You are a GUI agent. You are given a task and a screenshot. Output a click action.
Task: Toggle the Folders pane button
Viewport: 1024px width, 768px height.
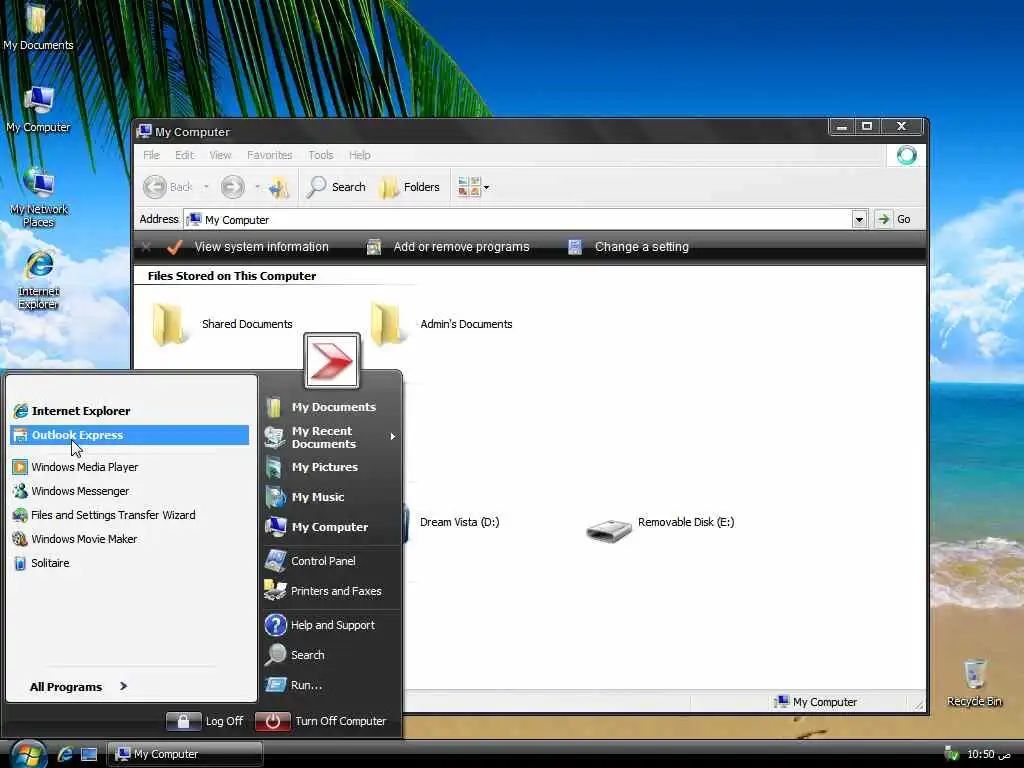click(410, 187)
